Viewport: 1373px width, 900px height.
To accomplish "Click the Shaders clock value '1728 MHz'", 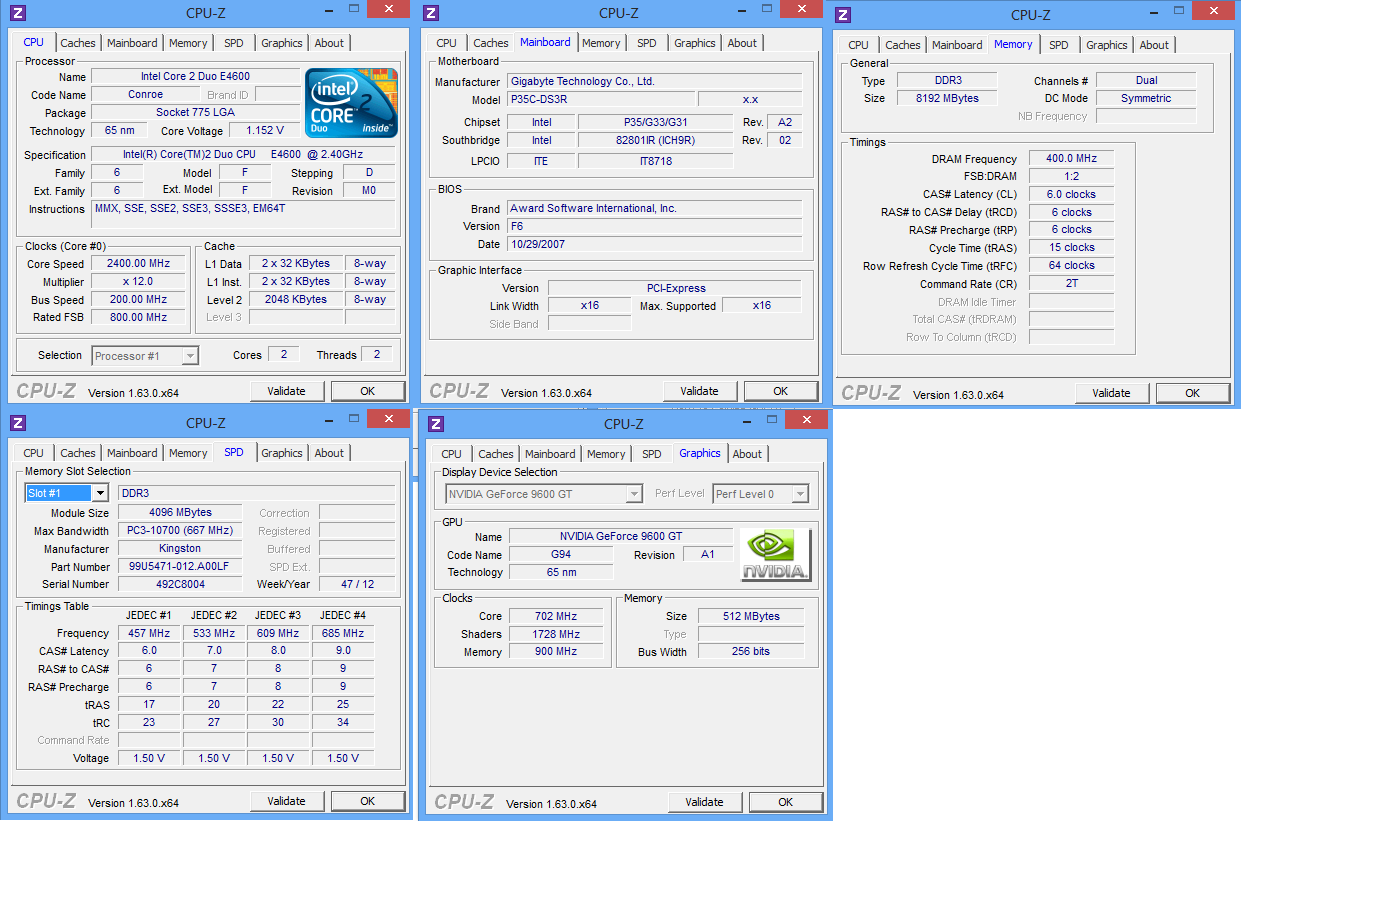I will click(x=556, y=634).
